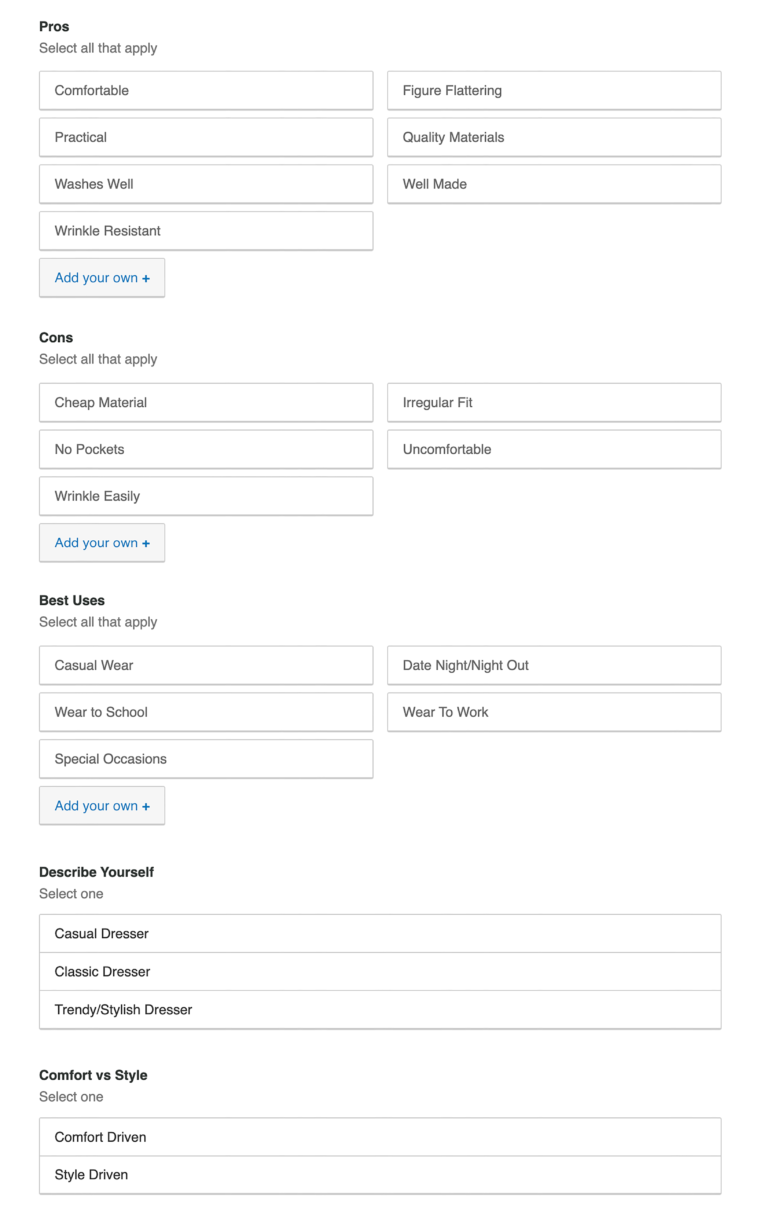Select Wrinkle Resistant option
The image size is (768, 1212).
pyautogui.click(x=205, y=231)
